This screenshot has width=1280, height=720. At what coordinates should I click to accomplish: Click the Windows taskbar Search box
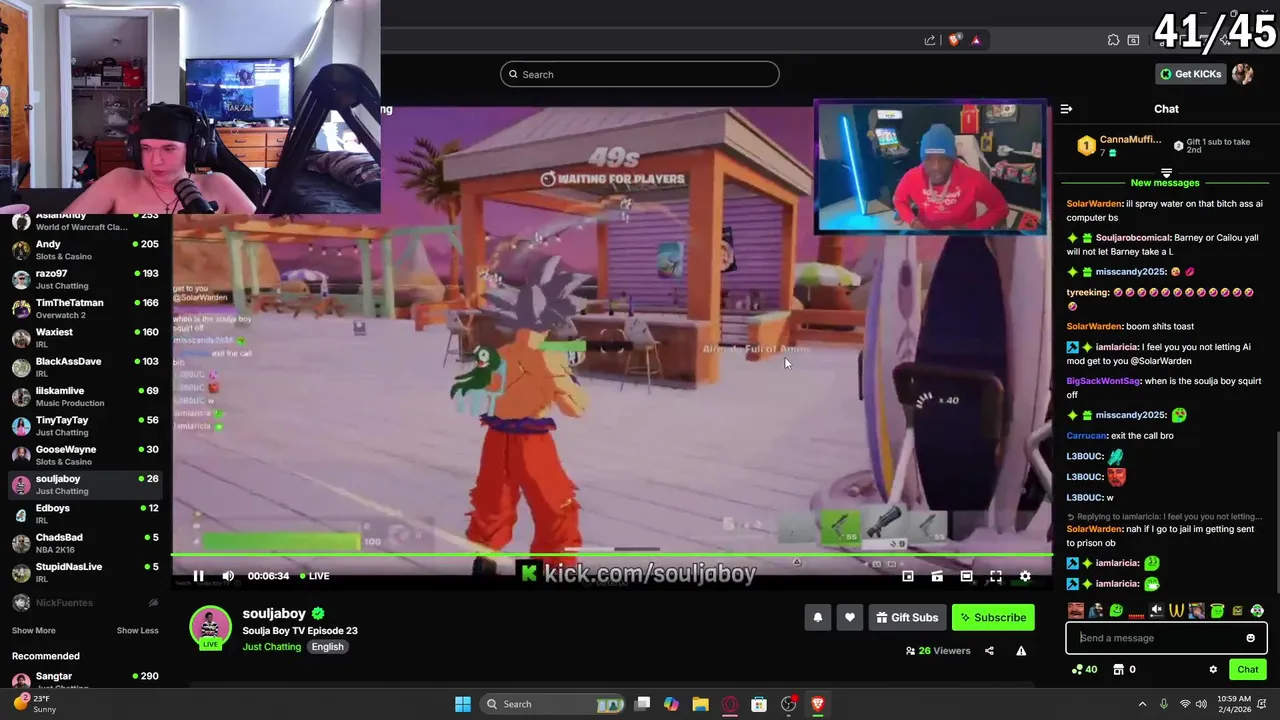point(554,704)
